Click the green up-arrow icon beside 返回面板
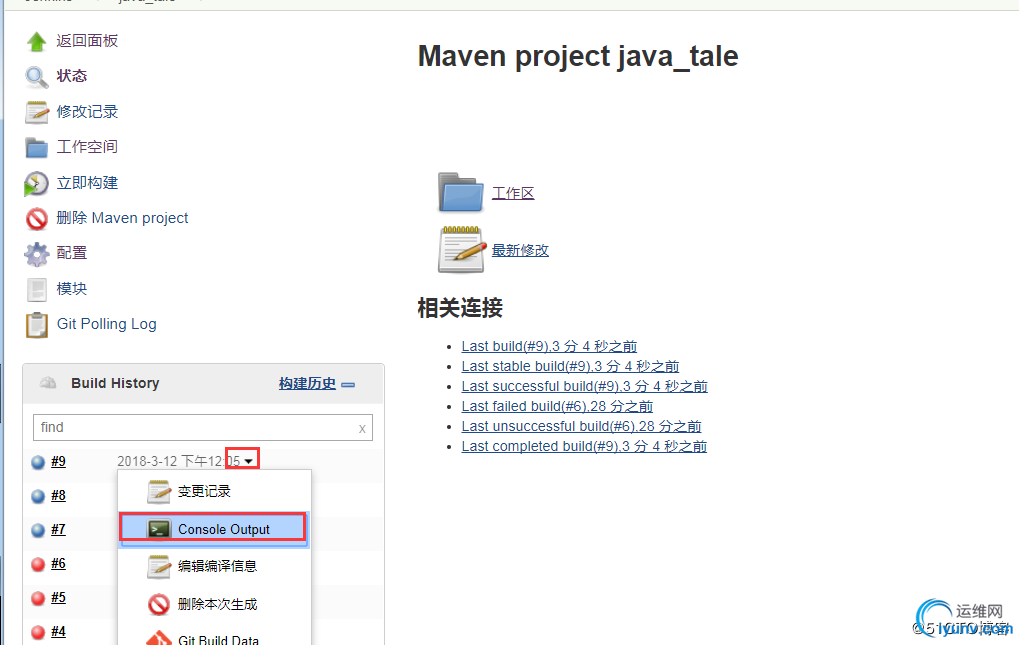 pos(36,42)
